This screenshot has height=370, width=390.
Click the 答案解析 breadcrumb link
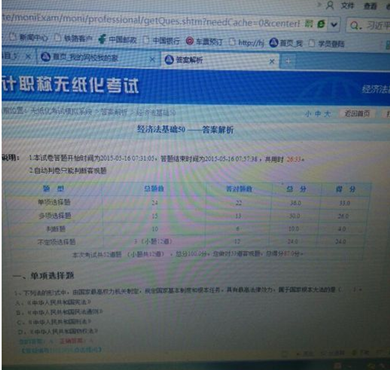pos(114,112)
